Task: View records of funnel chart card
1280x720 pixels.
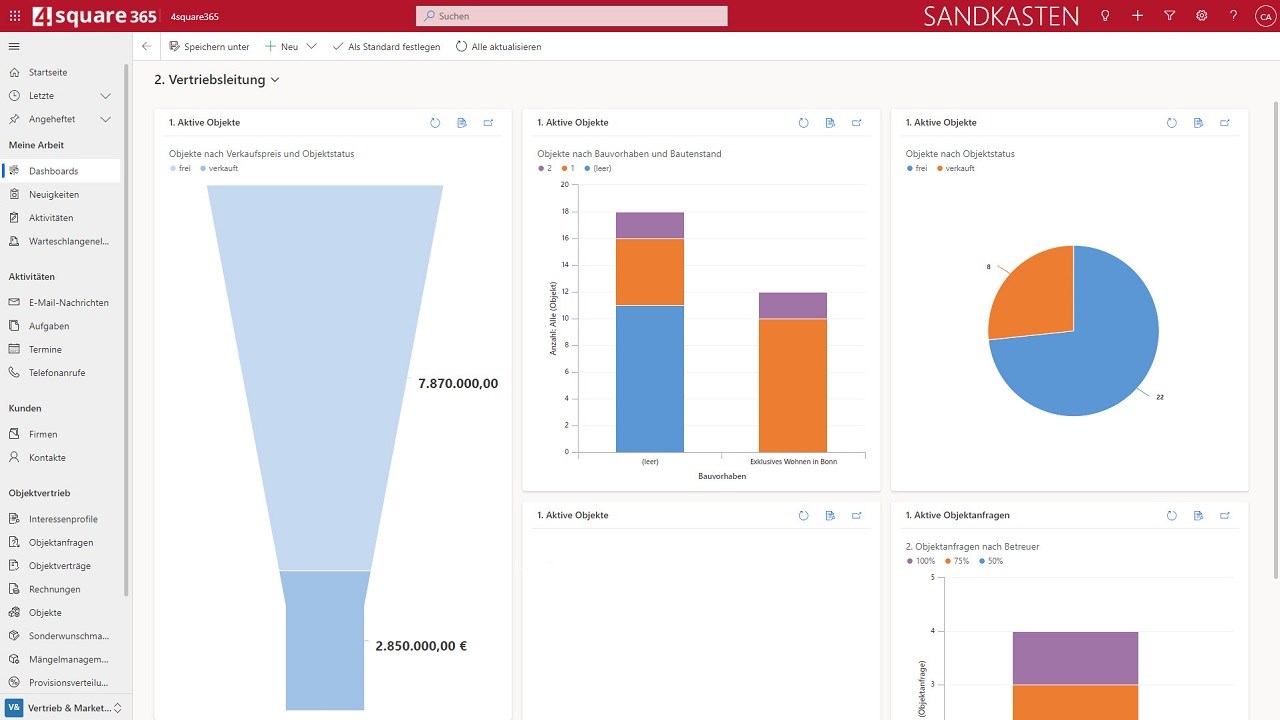Action: pos(462,123)
